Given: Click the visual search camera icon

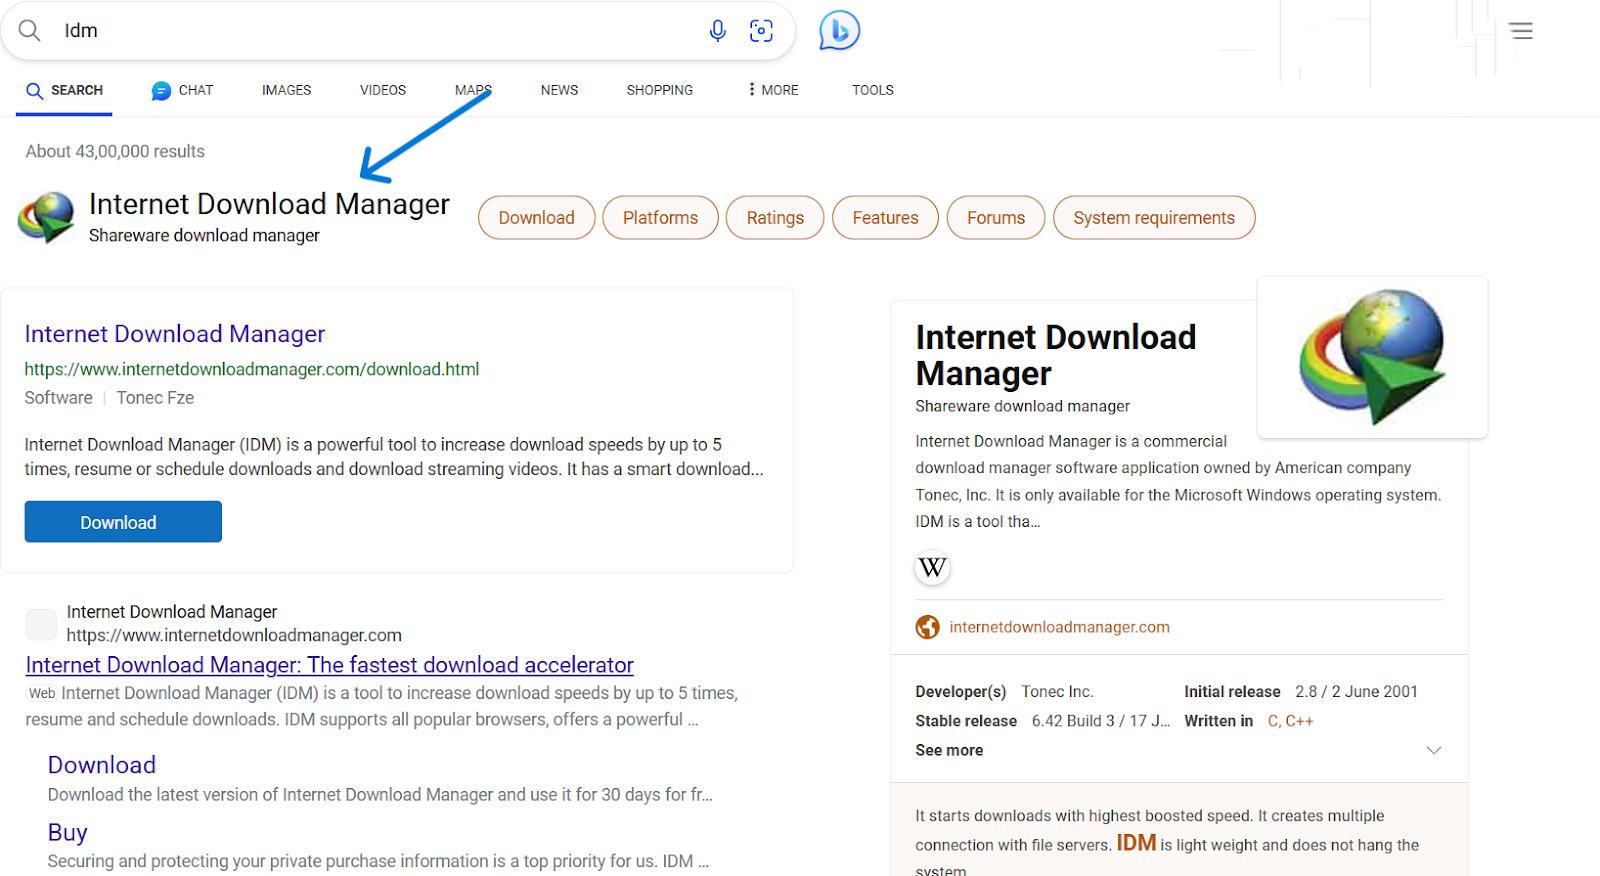Looking at the screenshot, I should tap(761, 31).
